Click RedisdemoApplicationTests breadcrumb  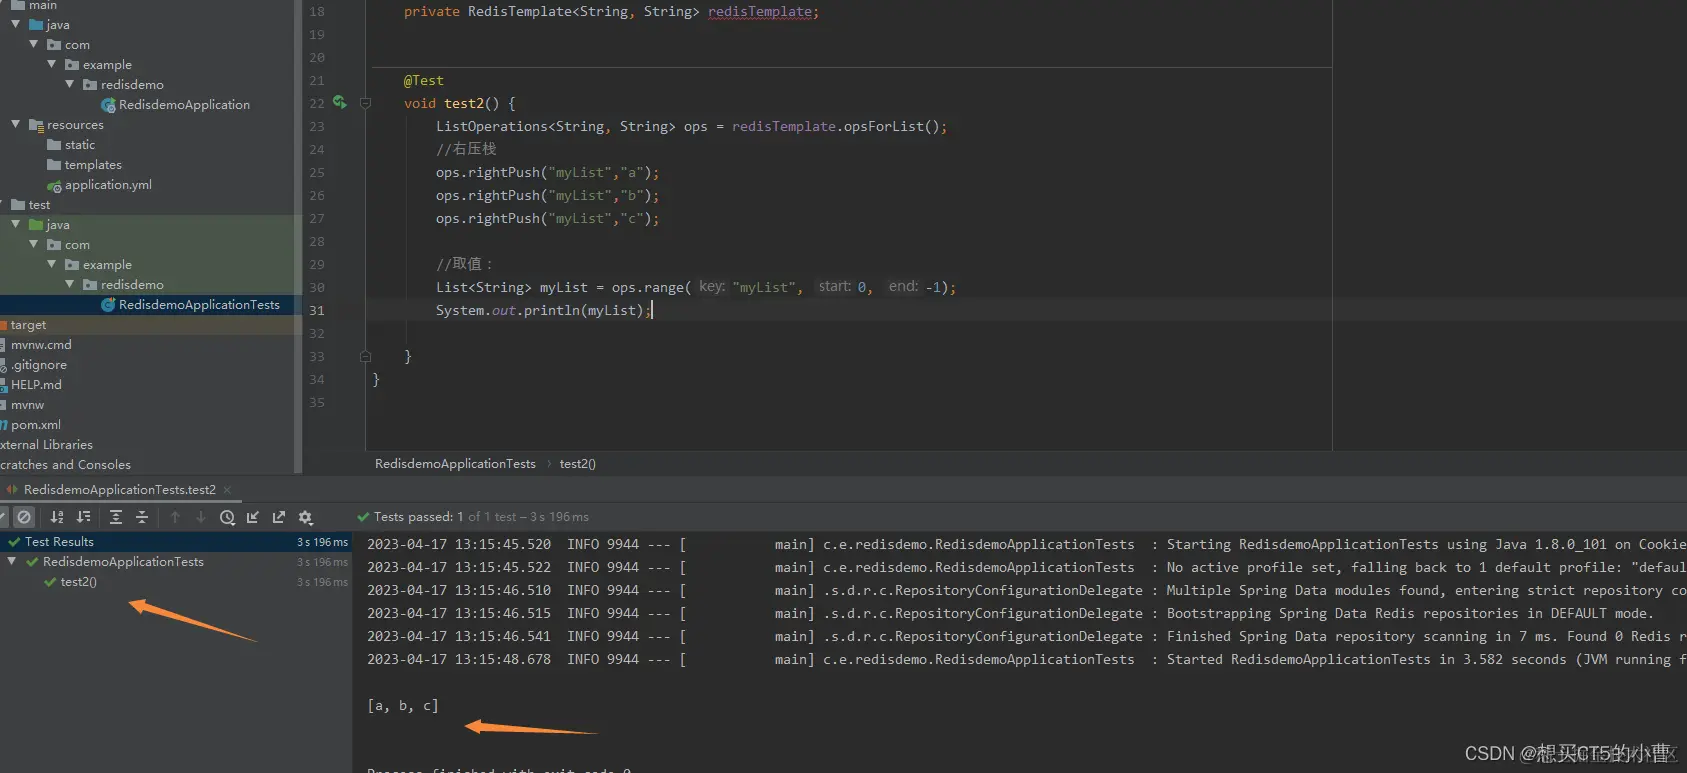455,464
